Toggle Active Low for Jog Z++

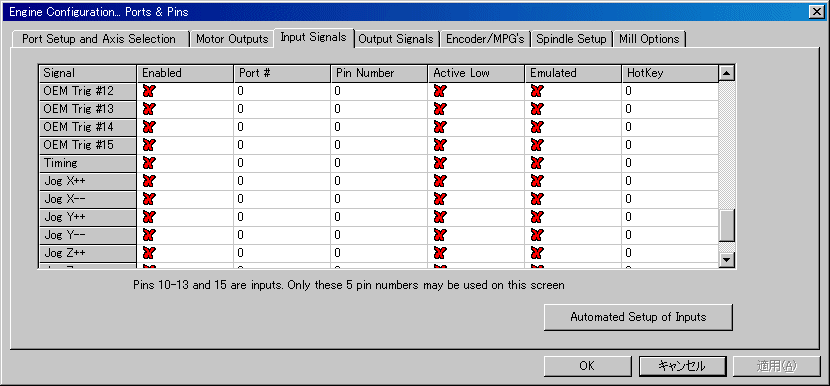click(439, 253)
